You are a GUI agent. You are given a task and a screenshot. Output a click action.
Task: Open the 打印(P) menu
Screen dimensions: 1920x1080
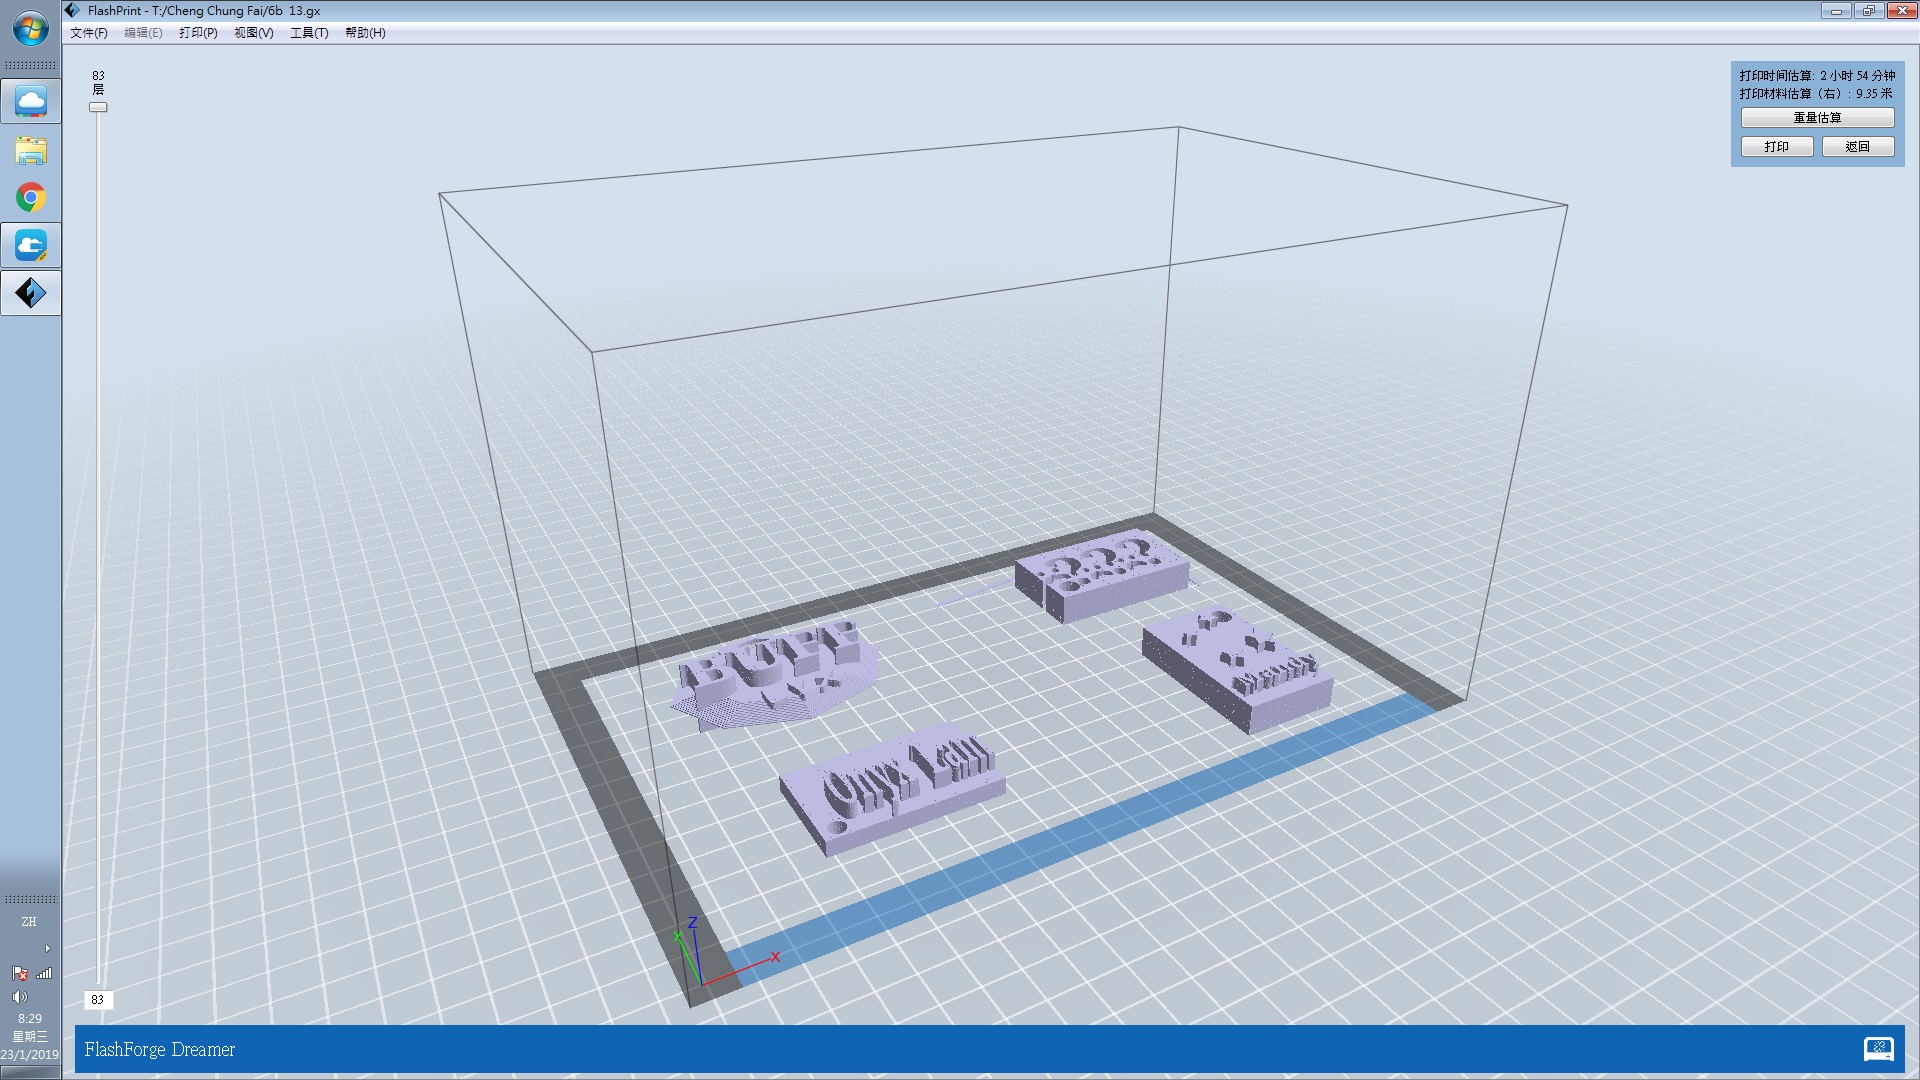198,33
